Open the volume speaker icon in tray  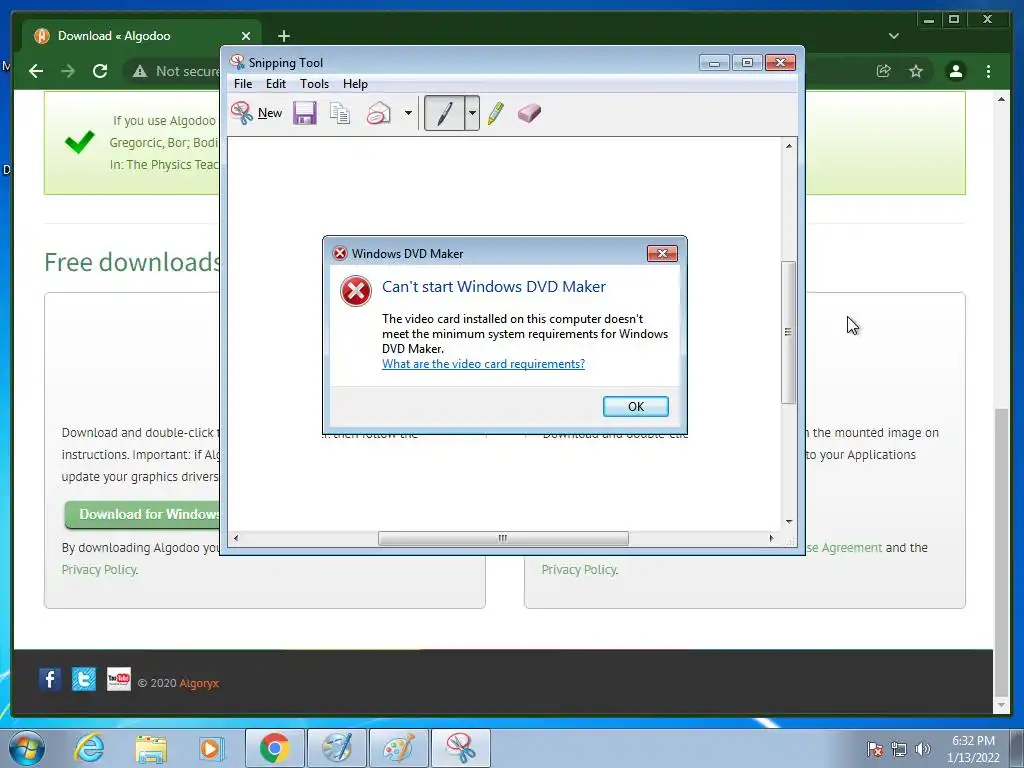(923, 749)
